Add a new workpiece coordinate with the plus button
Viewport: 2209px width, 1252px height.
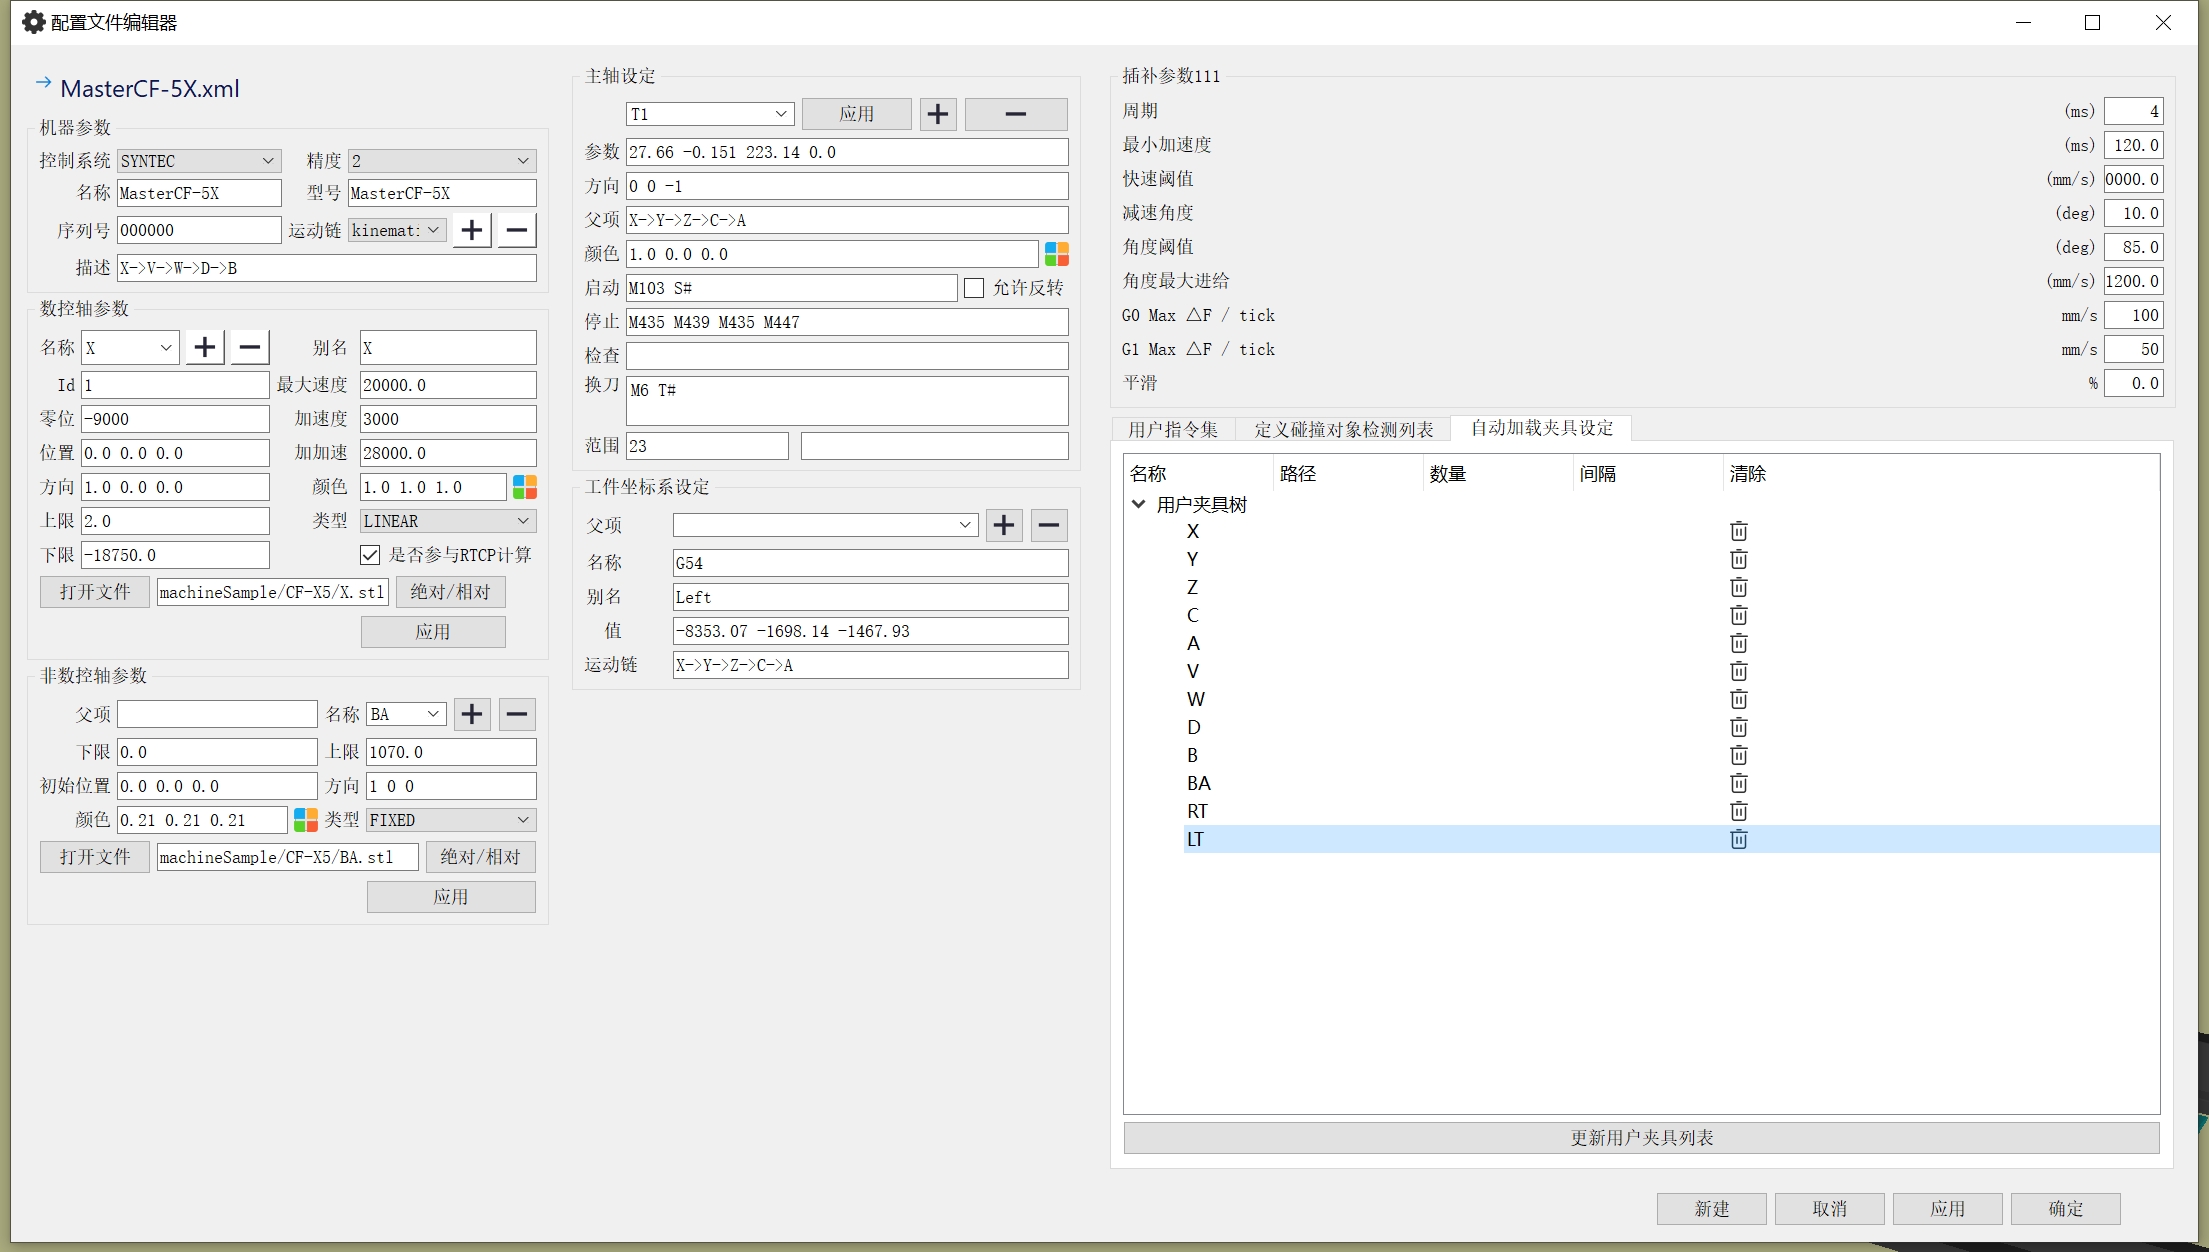[1004, 525]
